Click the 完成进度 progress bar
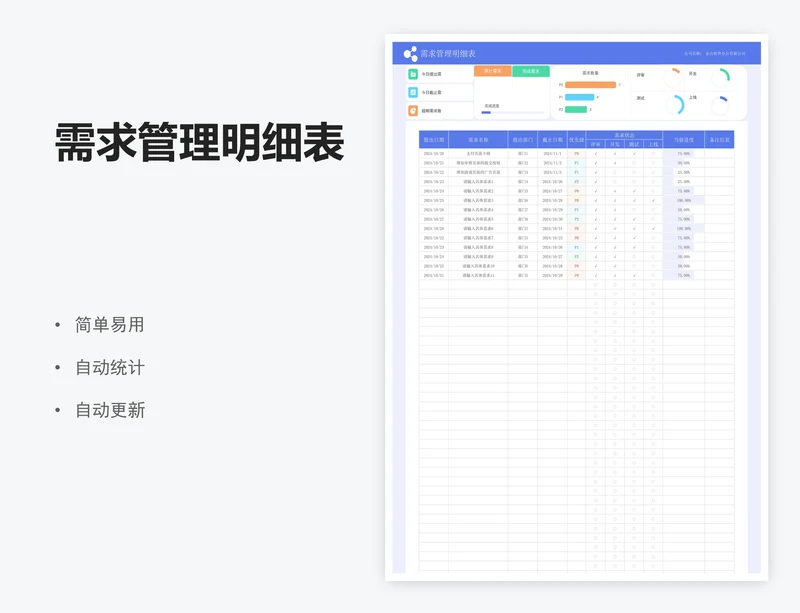 tap(512, 112)
